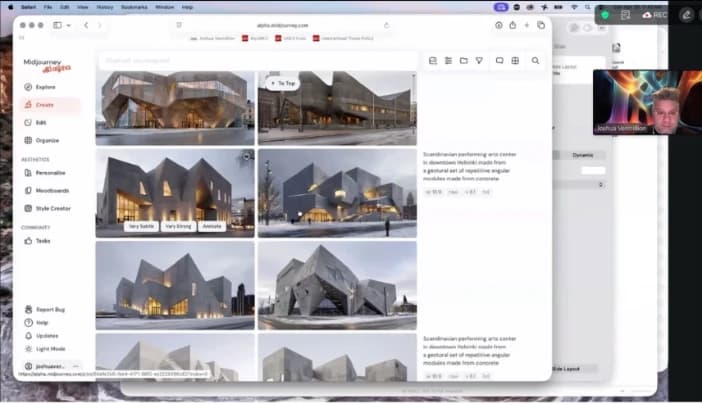Open the crystalline concrete building with dark openings

coord(337,285)
